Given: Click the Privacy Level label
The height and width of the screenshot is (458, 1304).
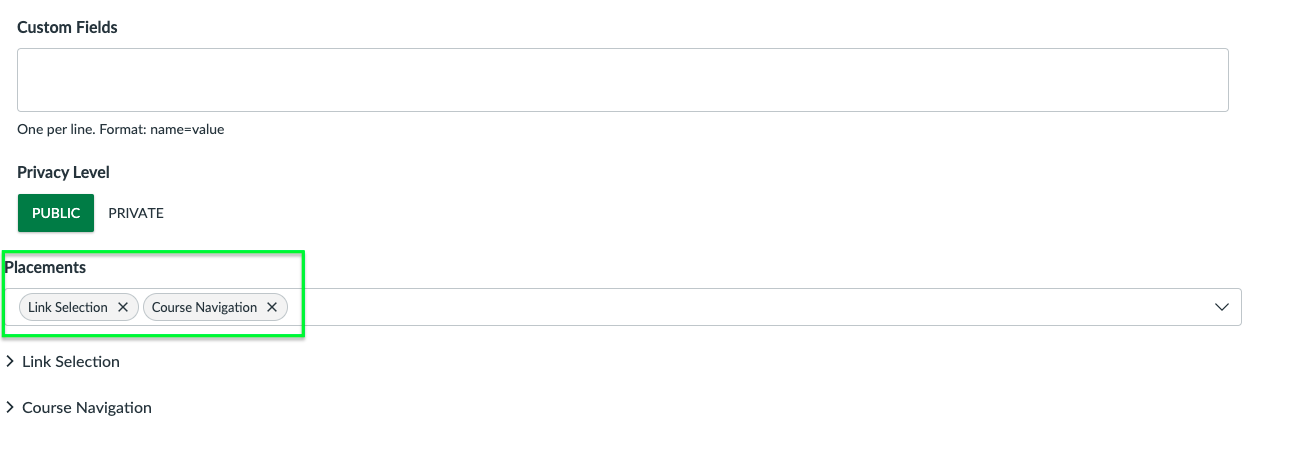Looking at the screenshot, I should click(63, 173).
